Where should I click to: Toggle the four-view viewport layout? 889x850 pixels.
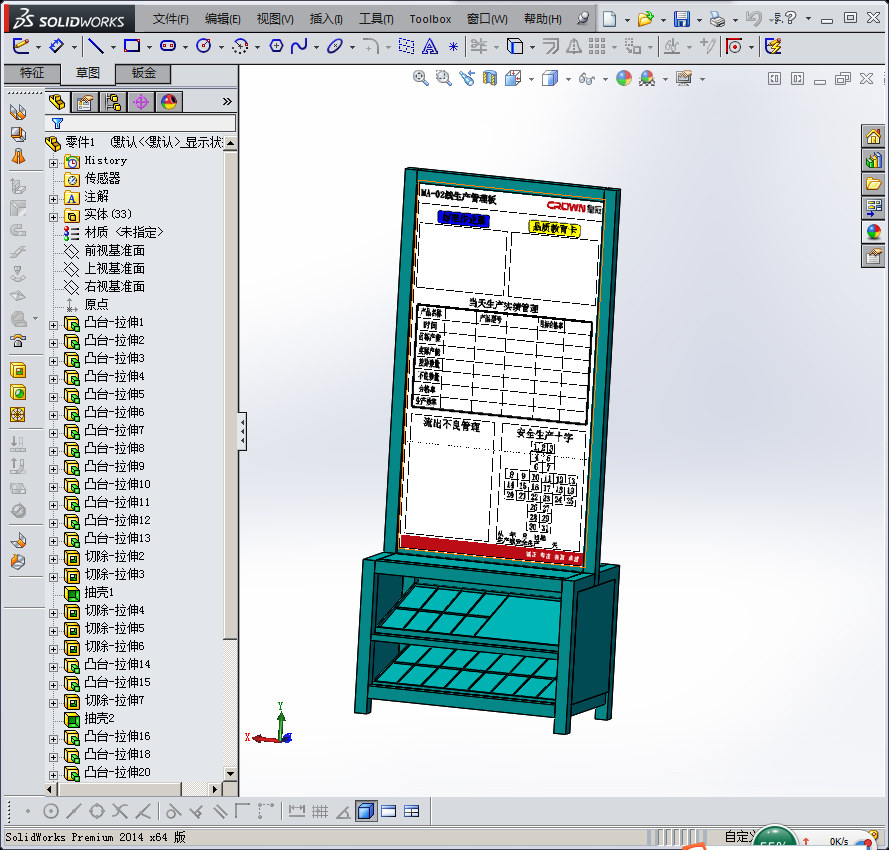[412, 811]
